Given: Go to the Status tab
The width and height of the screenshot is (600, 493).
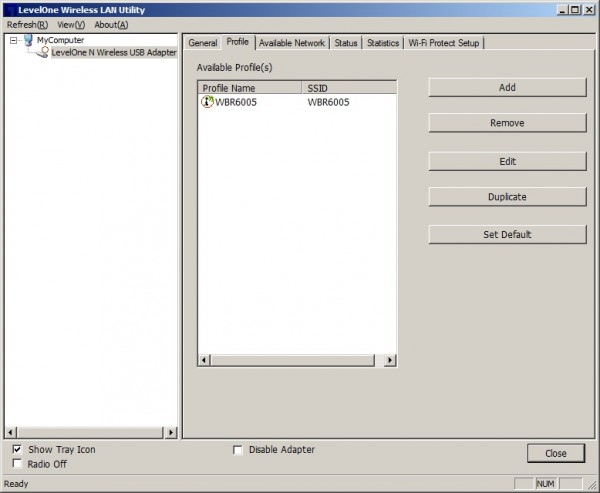Looking at the screenshot, I should (x=346, y=43).
